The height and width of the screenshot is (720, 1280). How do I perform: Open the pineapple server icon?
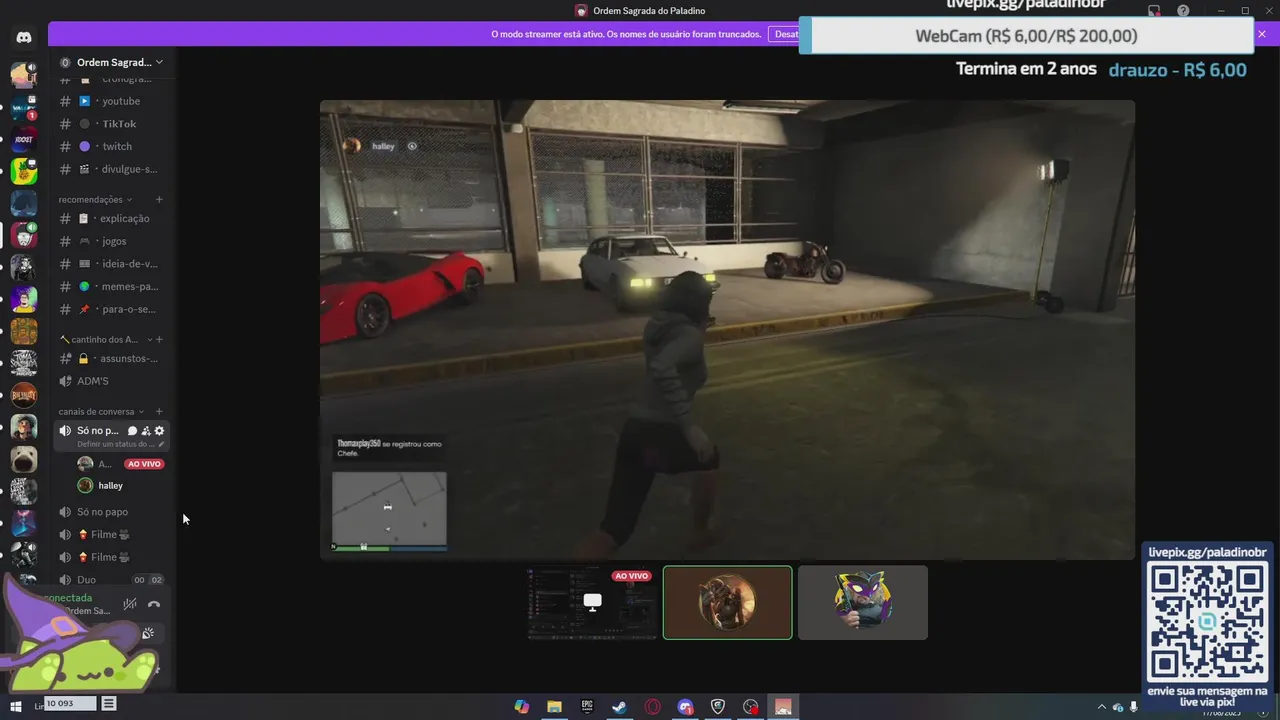(24, 171)
